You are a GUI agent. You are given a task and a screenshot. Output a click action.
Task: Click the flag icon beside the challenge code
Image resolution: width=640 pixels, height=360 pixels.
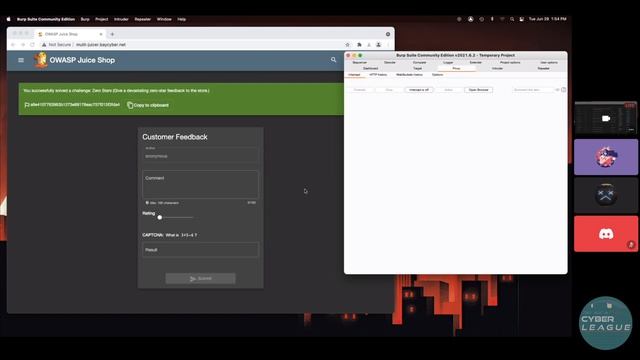coord(27,105)
